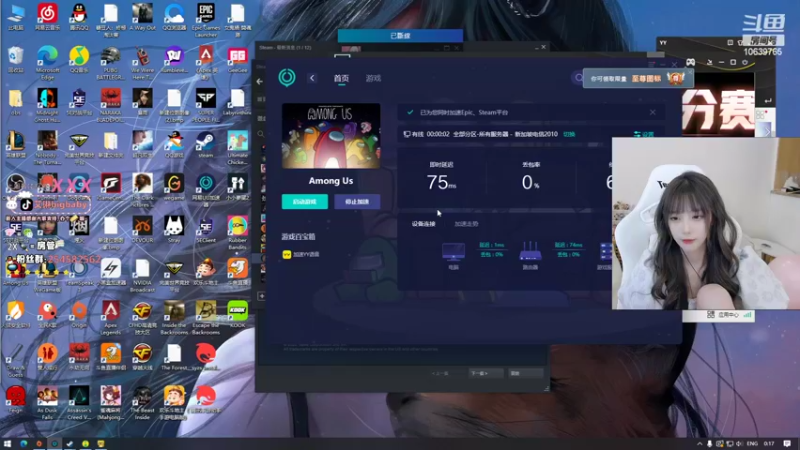Click the green launch game button

305,202
